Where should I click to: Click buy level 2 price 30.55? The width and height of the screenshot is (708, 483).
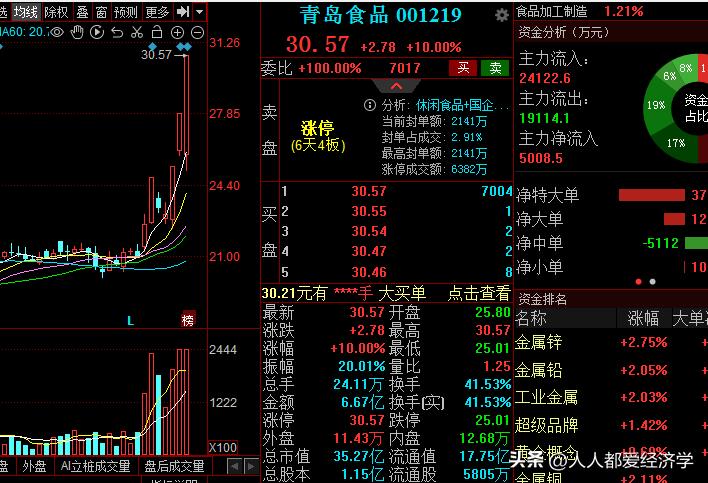point(369,211)
